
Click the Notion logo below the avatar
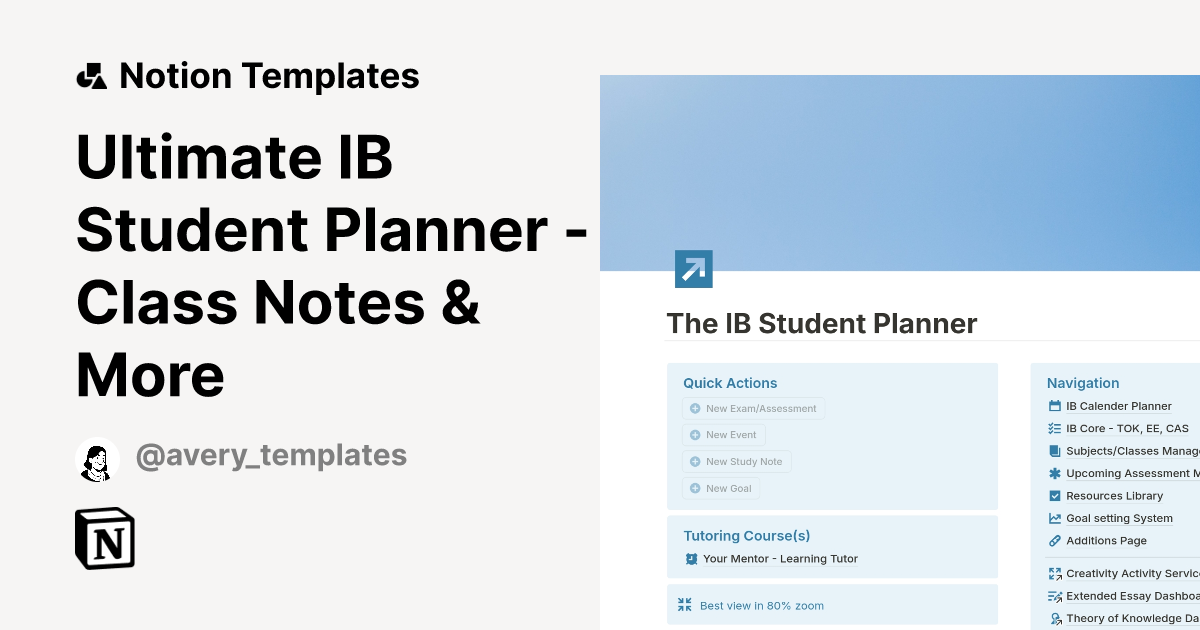104,538
